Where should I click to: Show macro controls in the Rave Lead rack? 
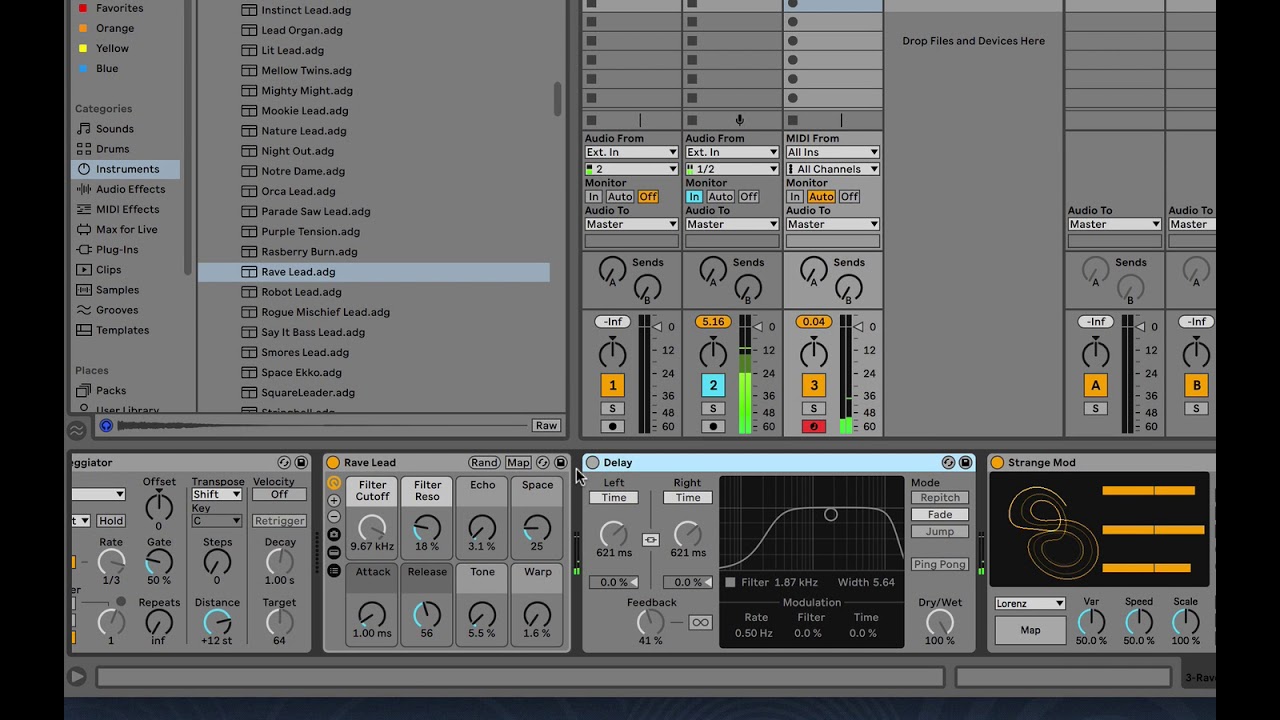pyautogui.click(x=334, y=483)
